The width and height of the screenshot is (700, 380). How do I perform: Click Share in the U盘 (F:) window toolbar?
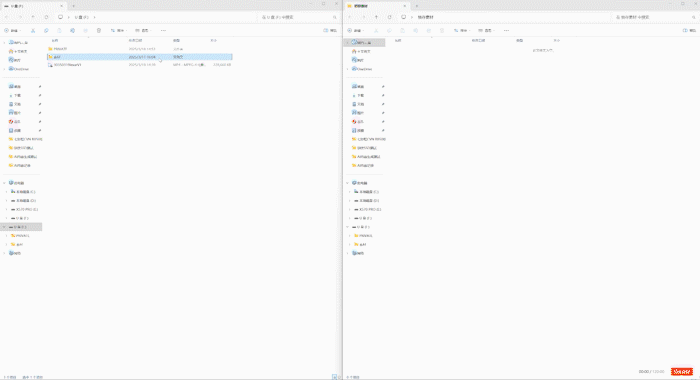click(85, 30)
